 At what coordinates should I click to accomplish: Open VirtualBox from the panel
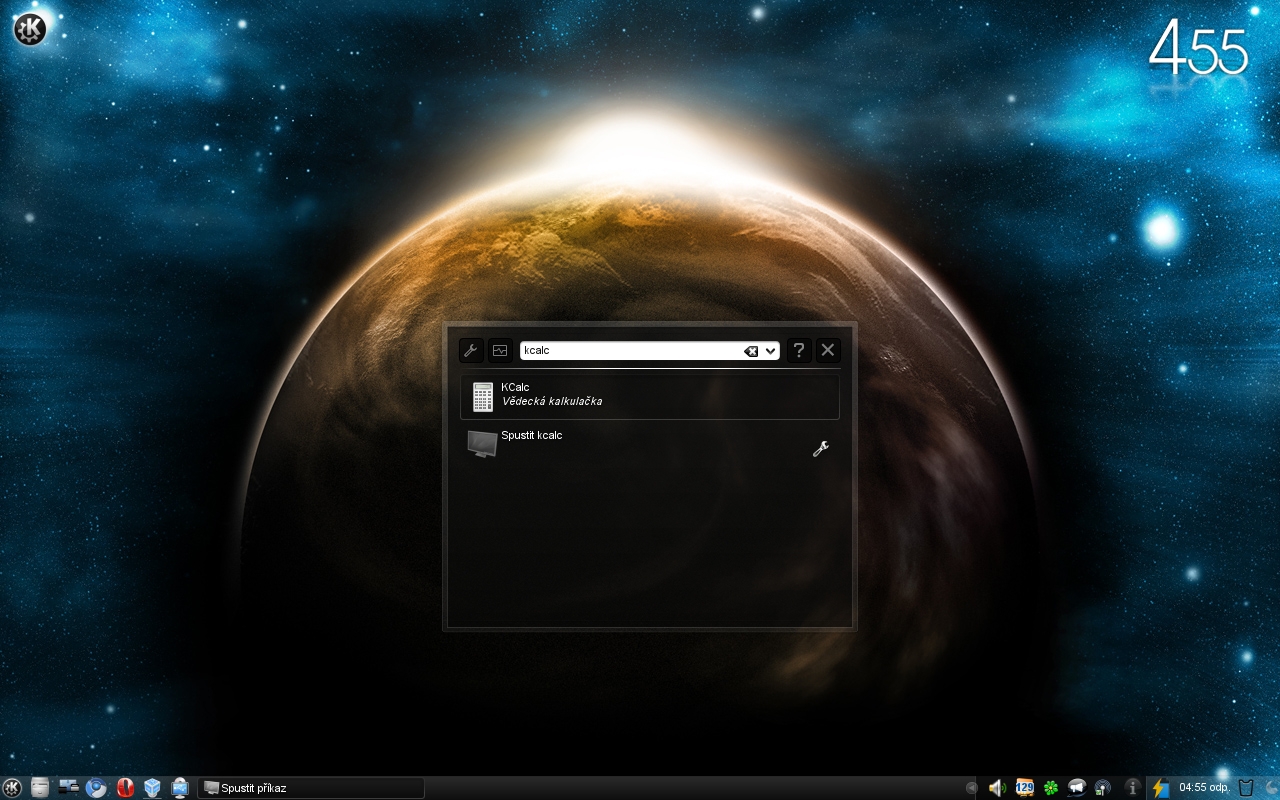pos(152,788)
